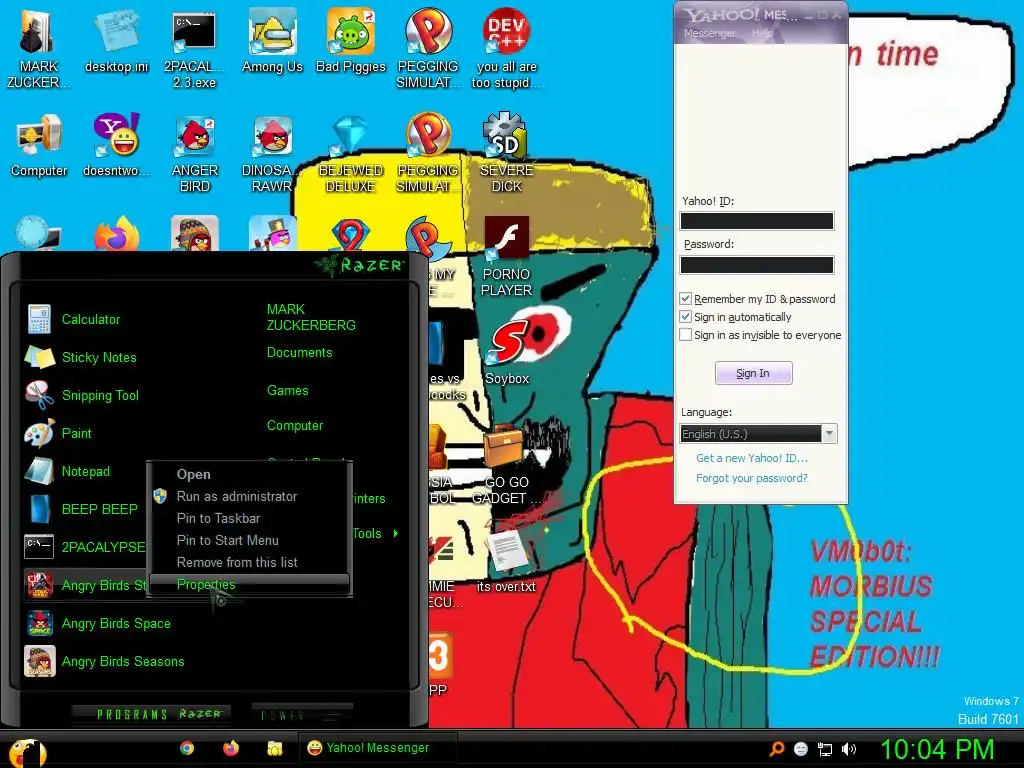1024x768 pixels.
Task: Click the magnifier tray icon
Action: (776, 749)
